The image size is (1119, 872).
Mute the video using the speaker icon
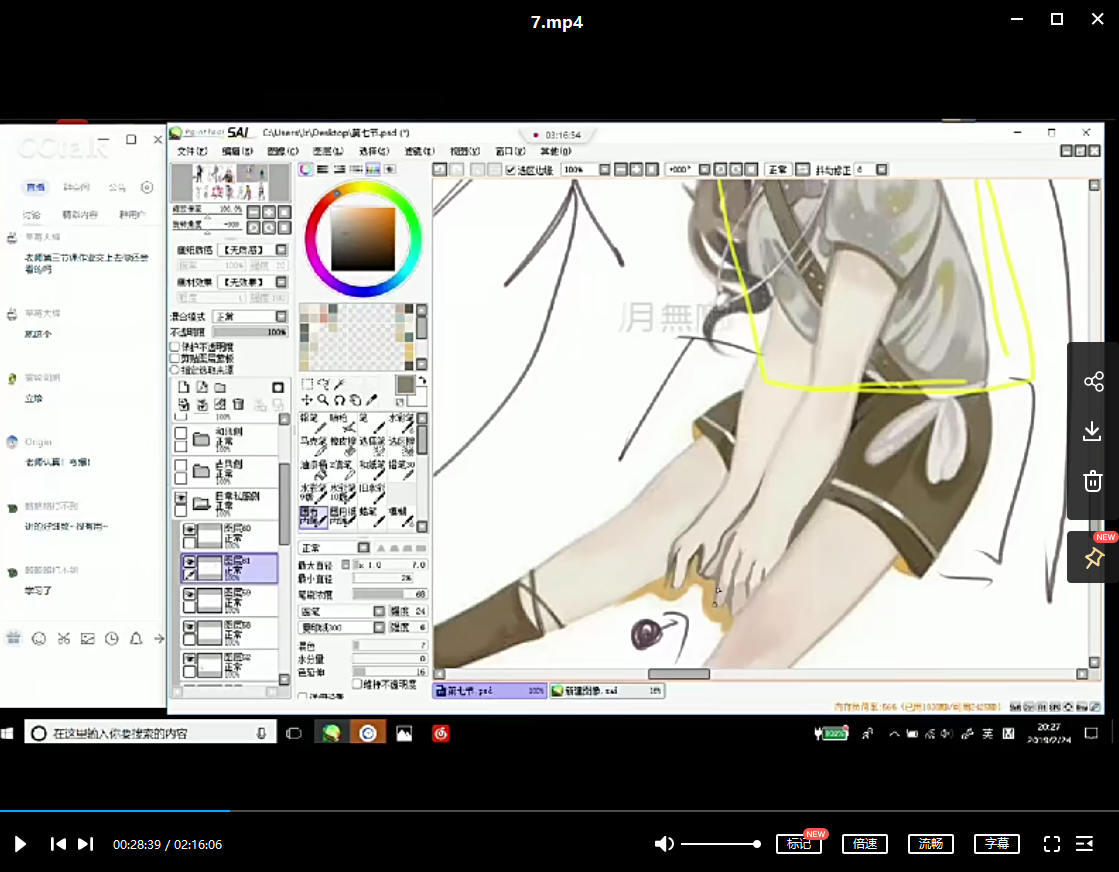[664, 844]
